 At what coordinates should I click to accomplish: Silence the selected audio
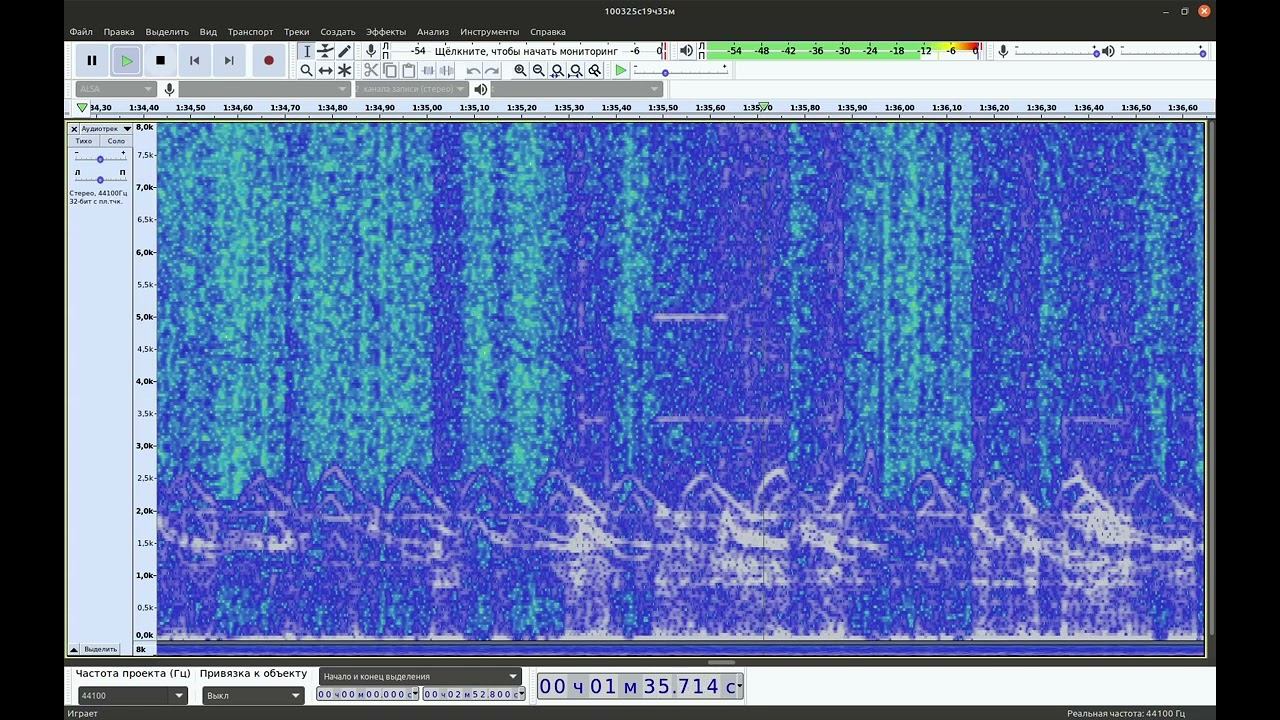pyautogui.click(x=447, y=70)
